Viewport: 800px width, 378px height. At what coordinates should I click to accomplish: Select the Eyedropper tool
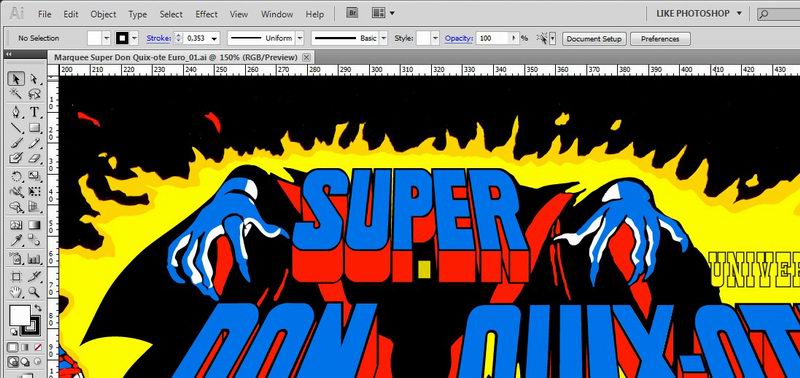tap(16, 240)
